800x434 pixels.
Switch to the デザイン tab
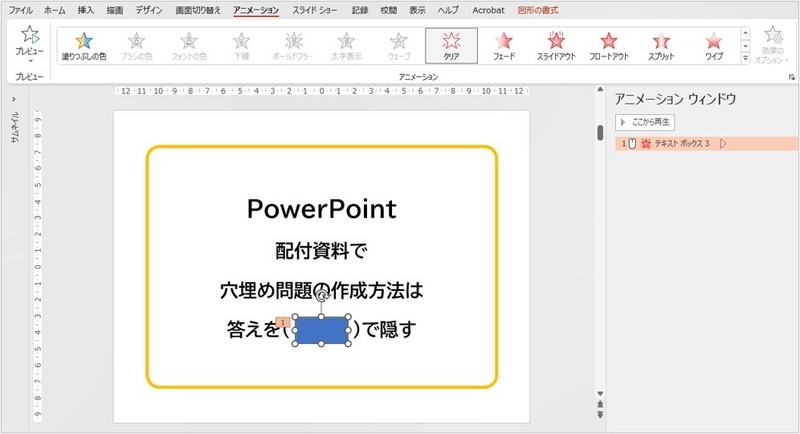[x=148, y=10]
